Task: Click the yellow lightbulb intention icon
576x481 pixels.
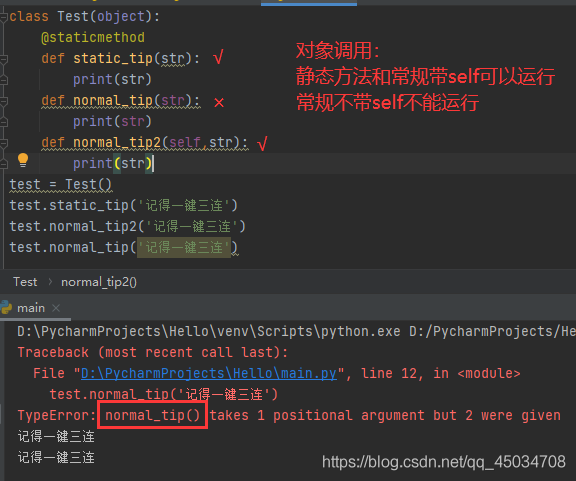Action: point(23,160)
